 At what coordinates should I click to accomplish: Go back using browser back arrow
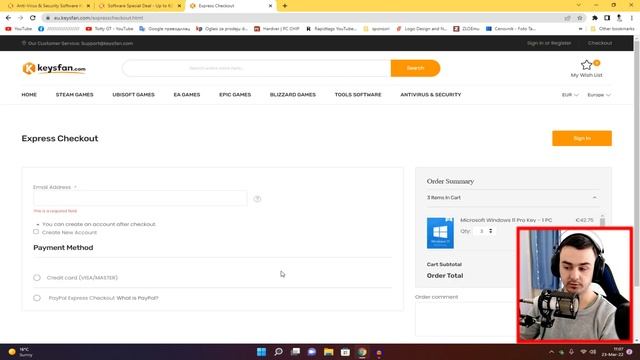9,18
